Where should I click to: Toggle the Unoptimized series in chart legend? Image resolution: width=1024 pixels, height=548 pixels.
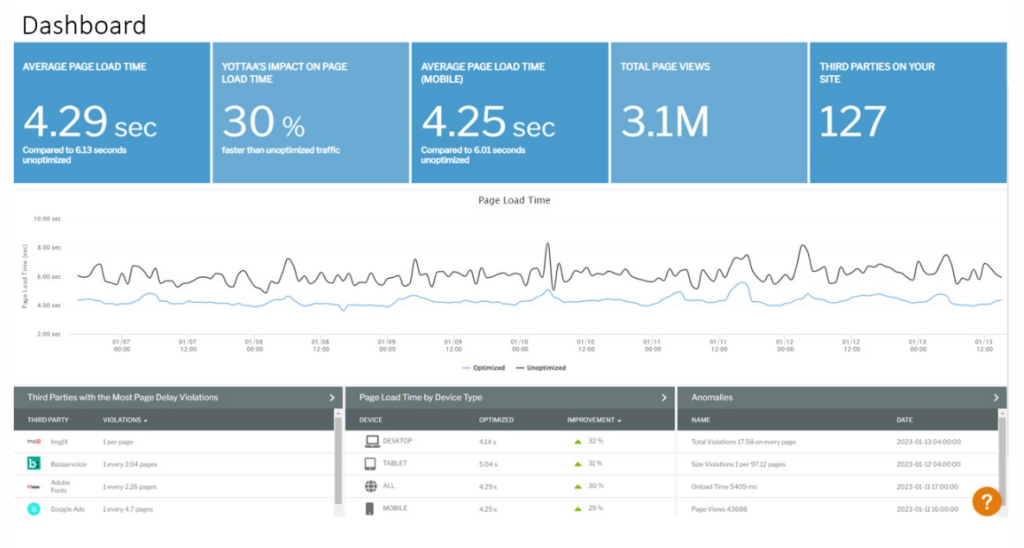click(x=540, y=367)
